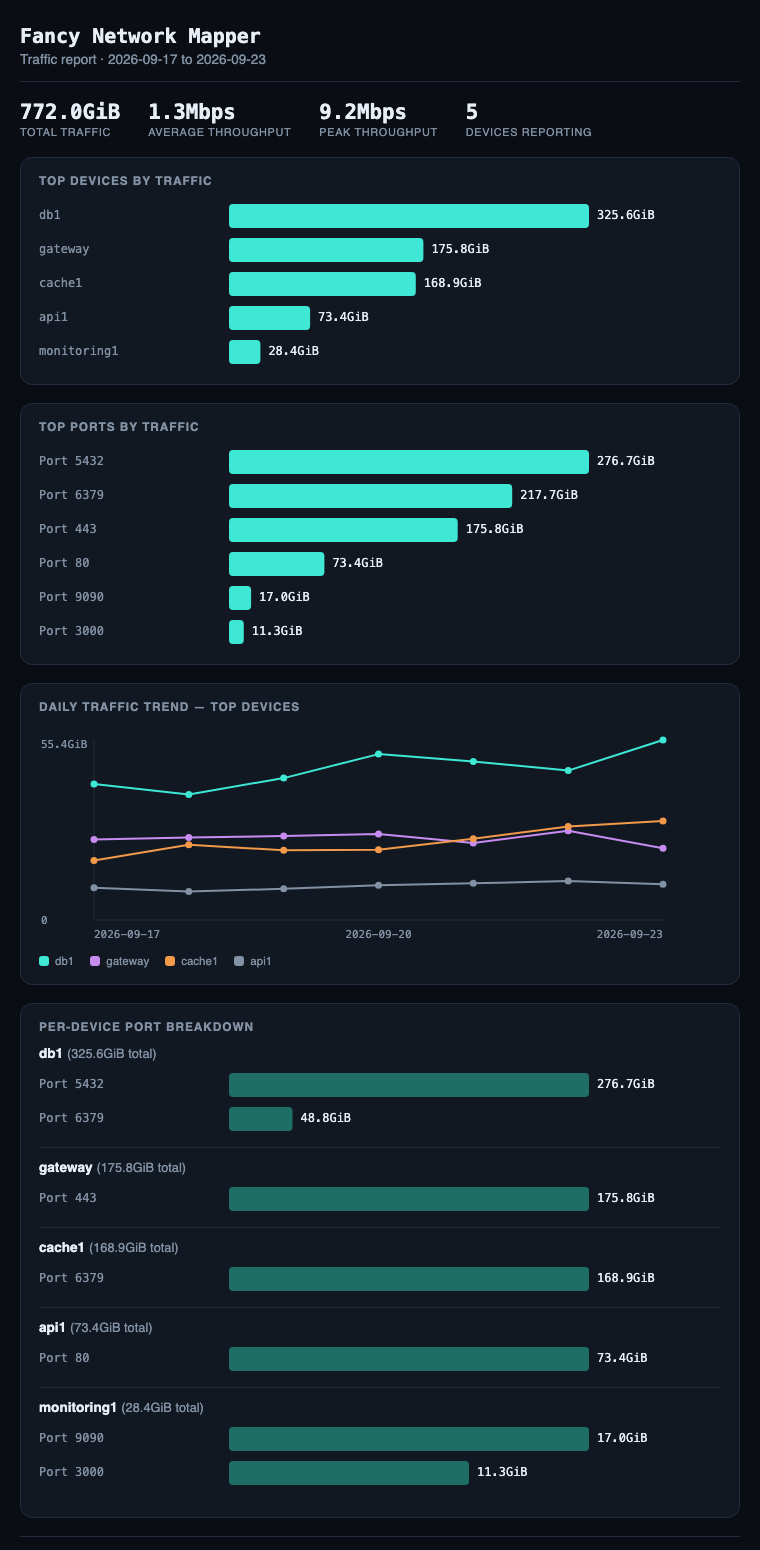Click the Port 443 bar in Top Ports
The height and width of the screenshot is (1550, 760).
[343, 530]
